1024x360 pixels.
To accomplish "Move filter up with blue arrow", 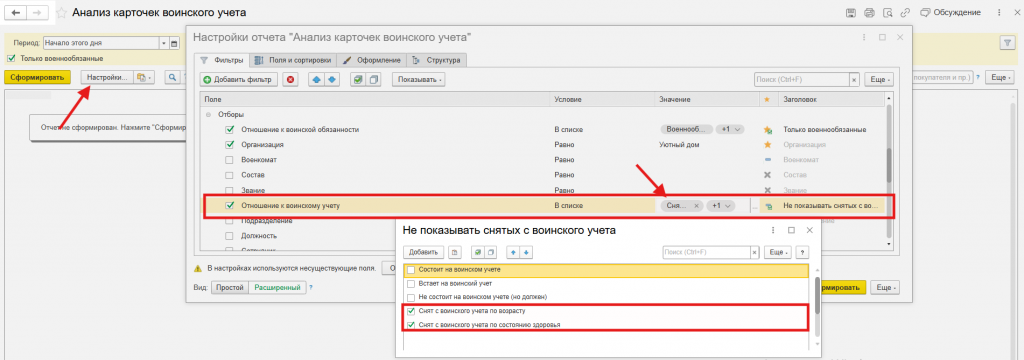I will [317, 80].
